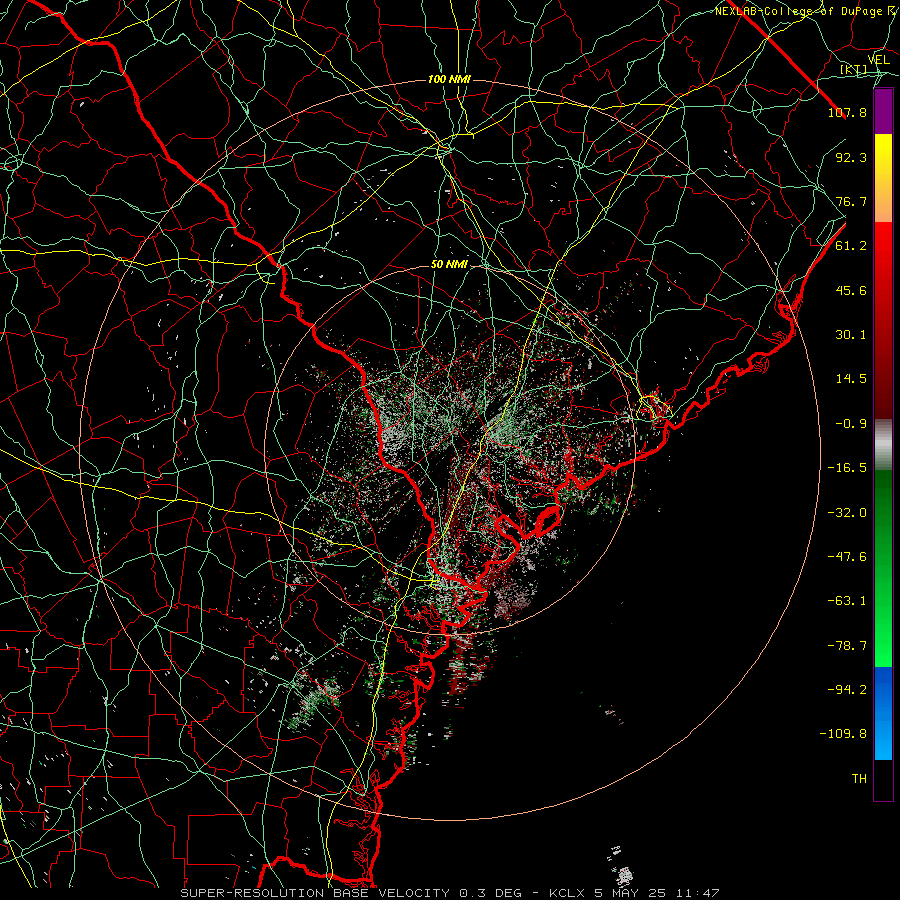The image size is (900, 900).
Task: Click the blue segment of the velocity color bar
Action: 883,713
